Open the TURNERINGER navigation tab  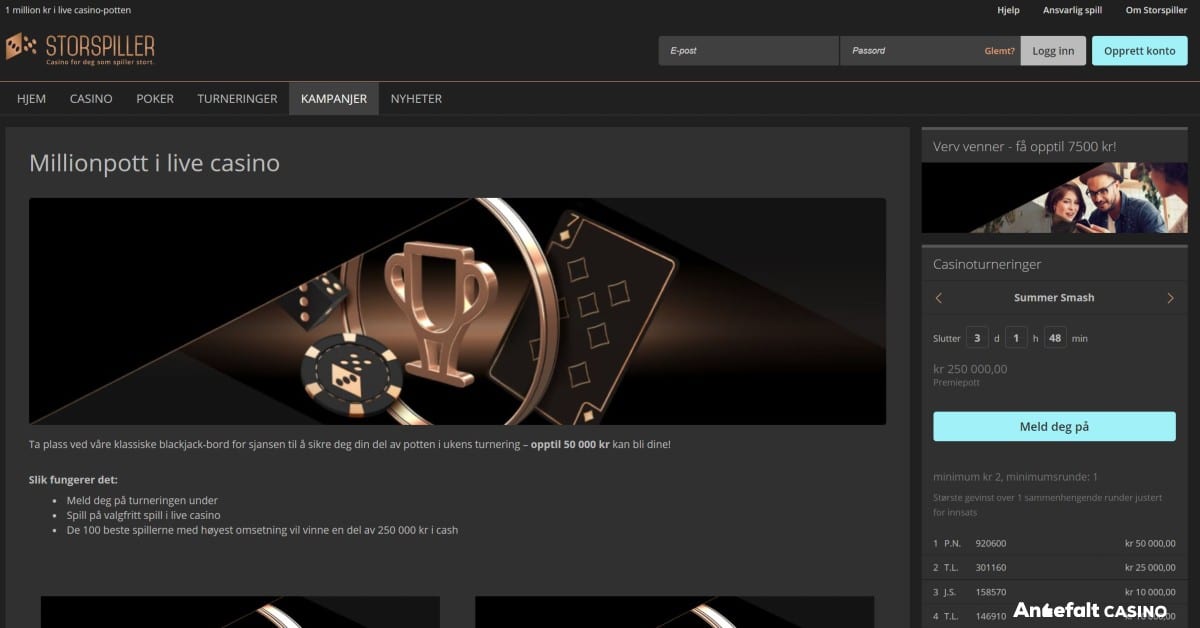coord(237,99)
